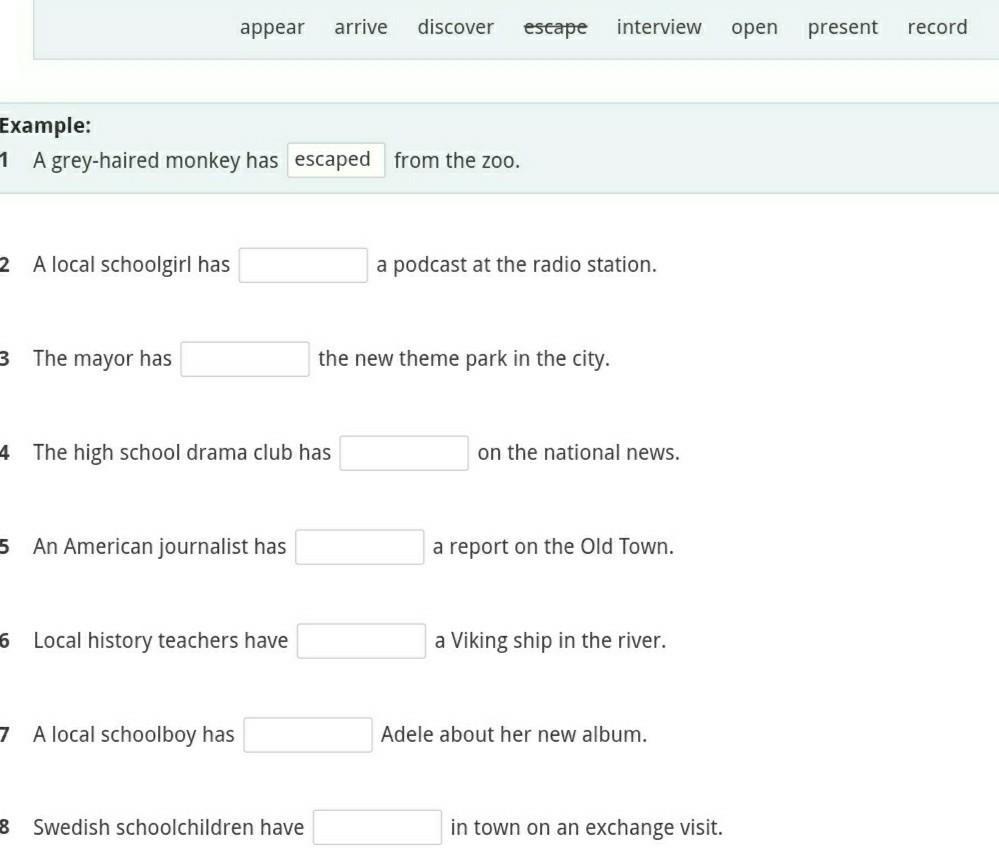This screenshot has width=999, height=856.
Task: Click the blank after 'The mayor has'
Action: (245, 359)
